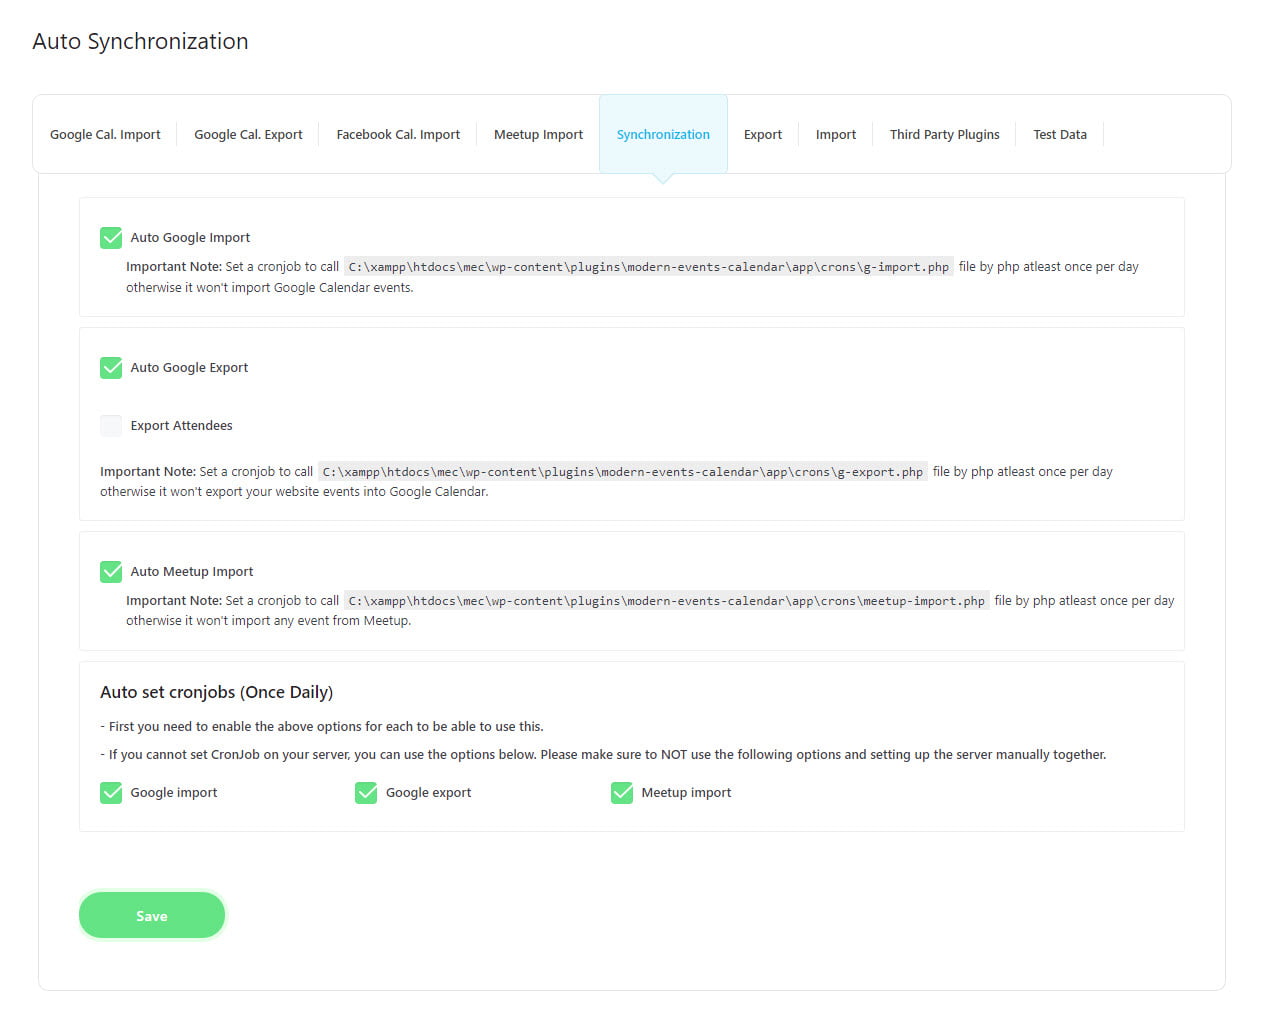The width and height of the screenshot is (1262, 1017).
Task: Open the Export tab
Action: pos(763,135)
